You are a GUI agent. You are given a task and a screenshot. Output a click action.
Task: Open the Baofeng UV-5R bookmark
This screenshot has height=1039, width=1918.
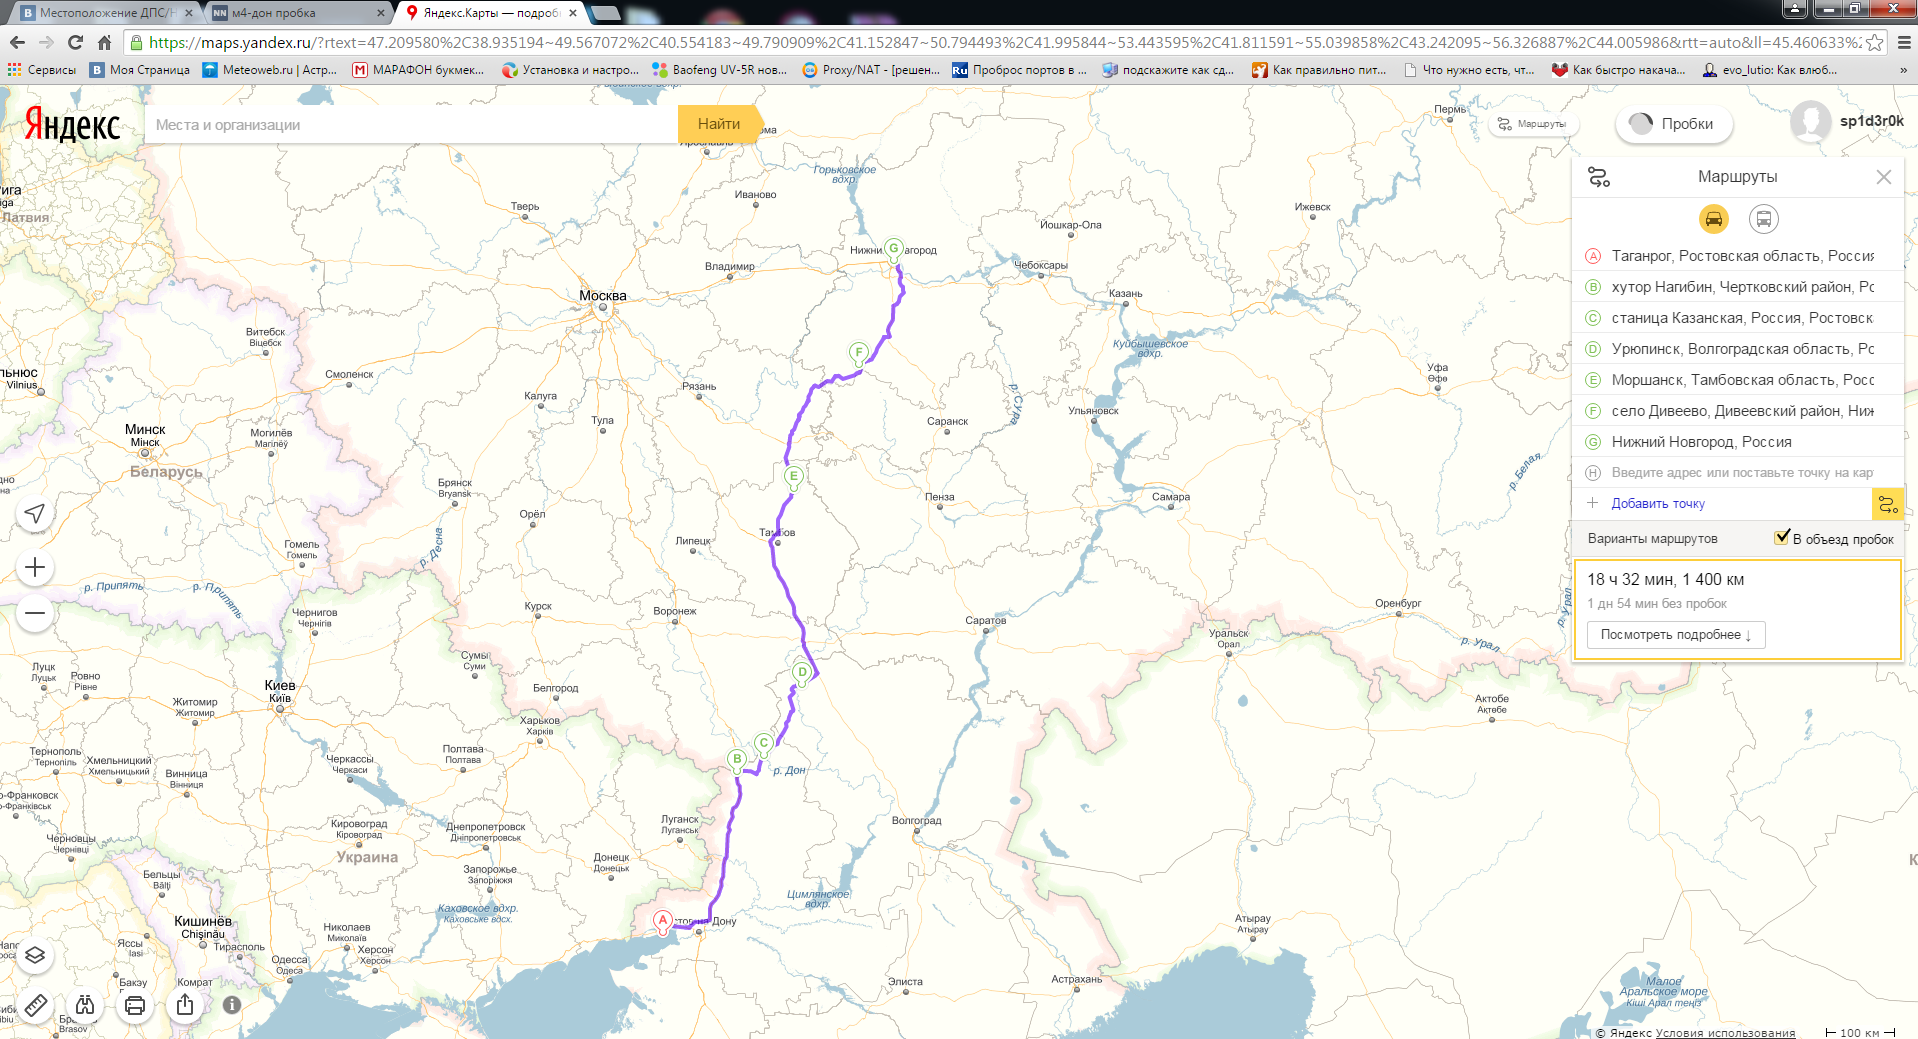[720, 70]
